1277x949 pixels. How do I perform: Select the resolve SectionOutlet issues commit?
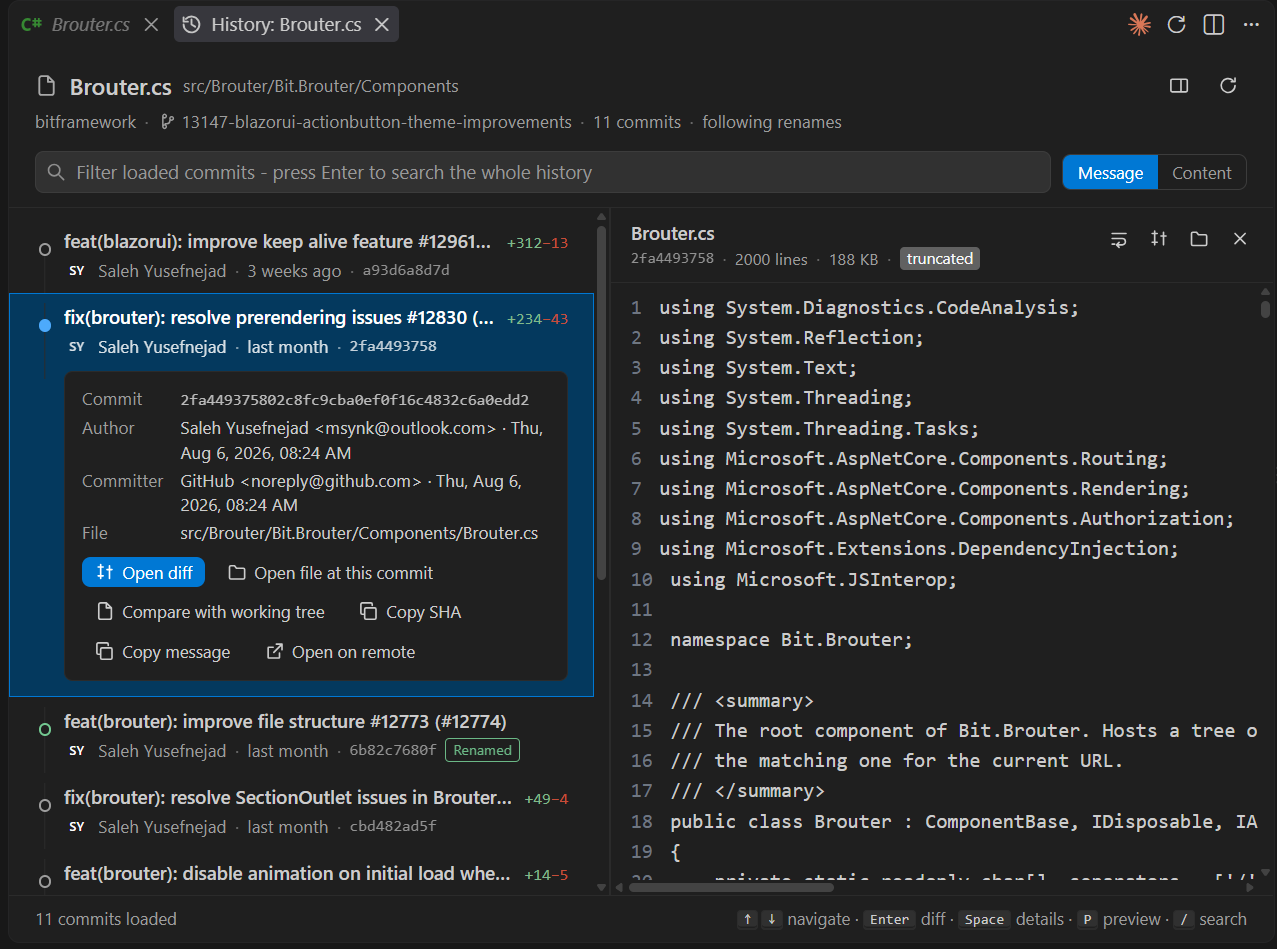301,811
